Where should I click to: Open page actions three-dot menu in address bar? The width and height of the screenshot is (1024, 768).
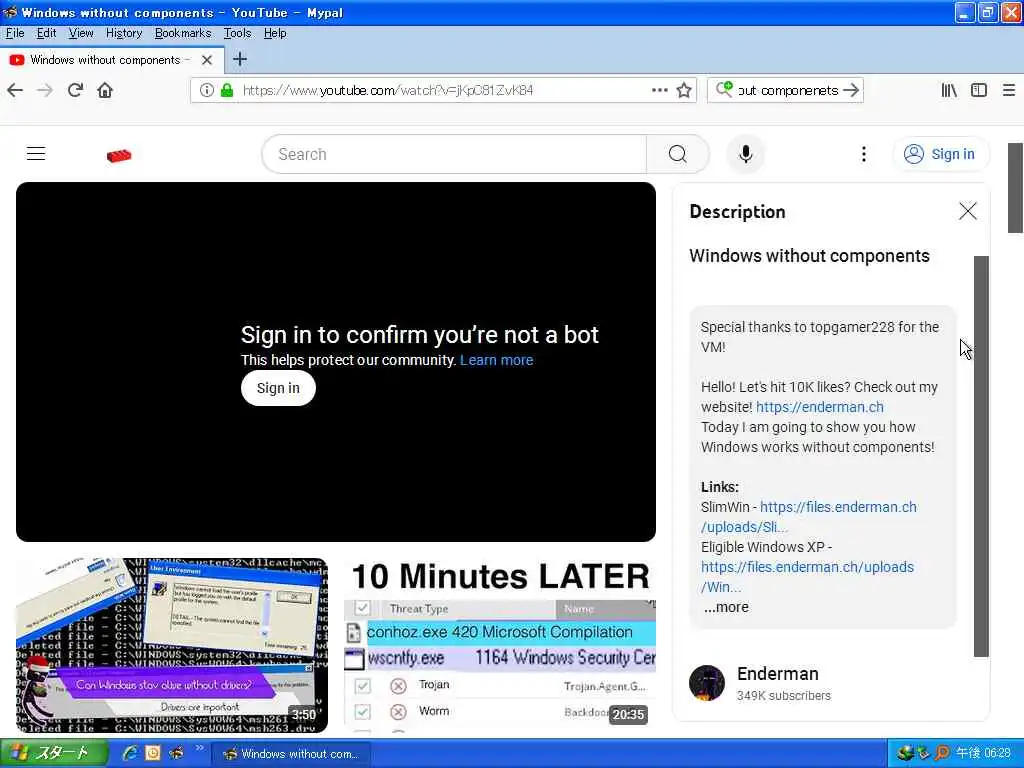660,90
